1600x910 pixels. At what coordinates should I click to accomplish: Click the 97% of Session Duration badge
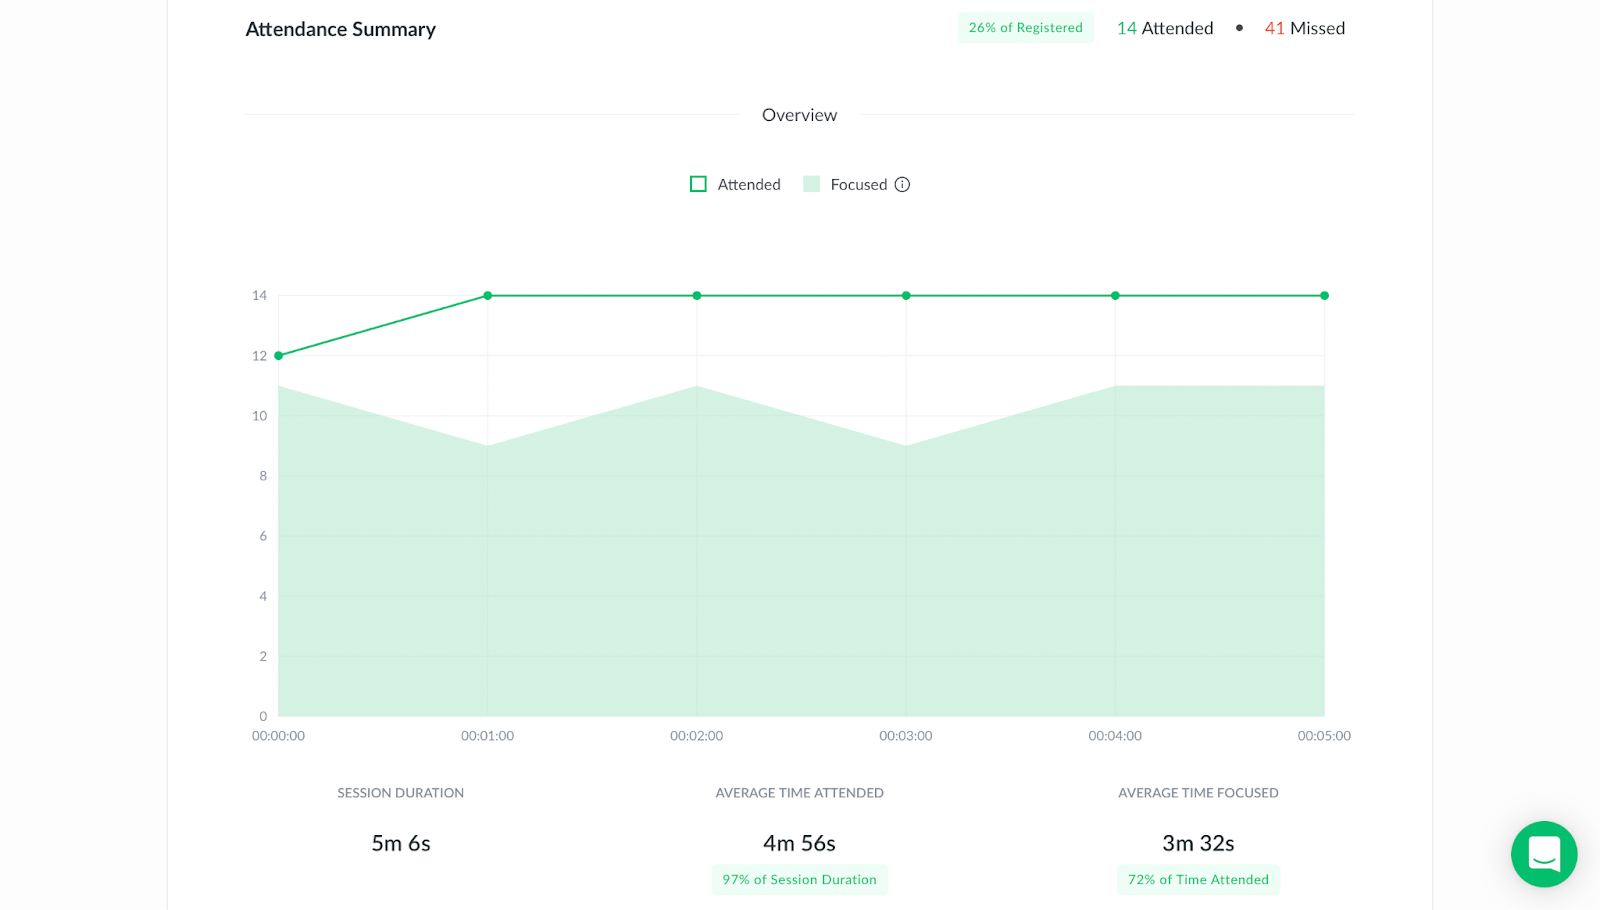(x=800, y=880)
